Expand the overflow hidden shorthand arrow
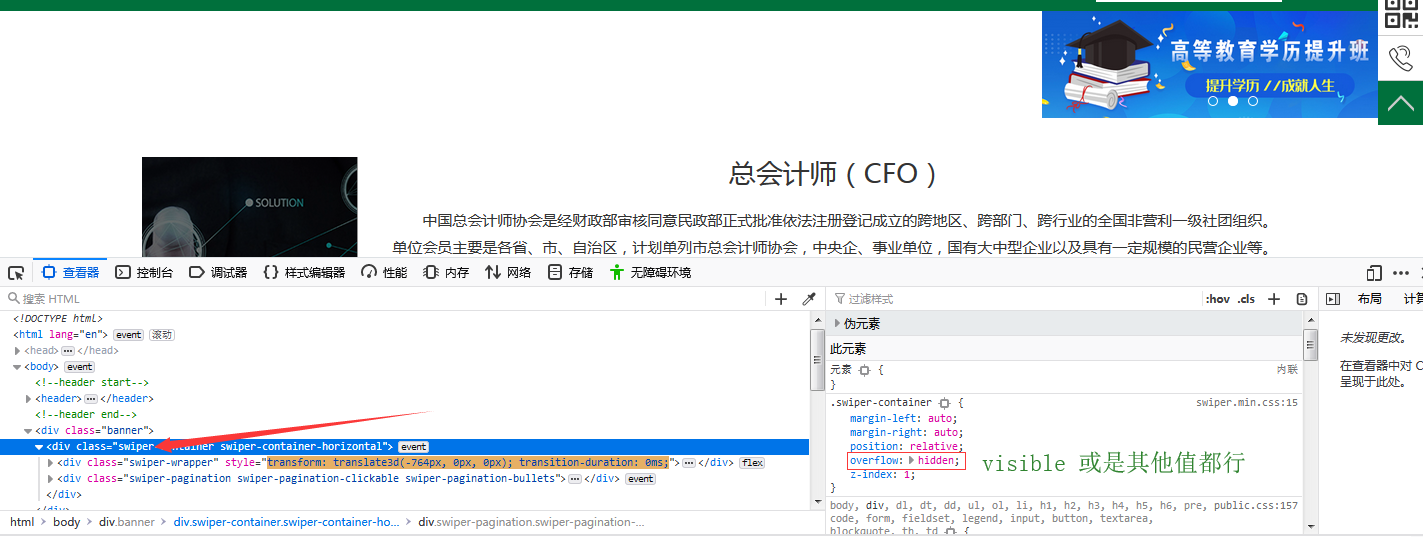 [912, 460]
